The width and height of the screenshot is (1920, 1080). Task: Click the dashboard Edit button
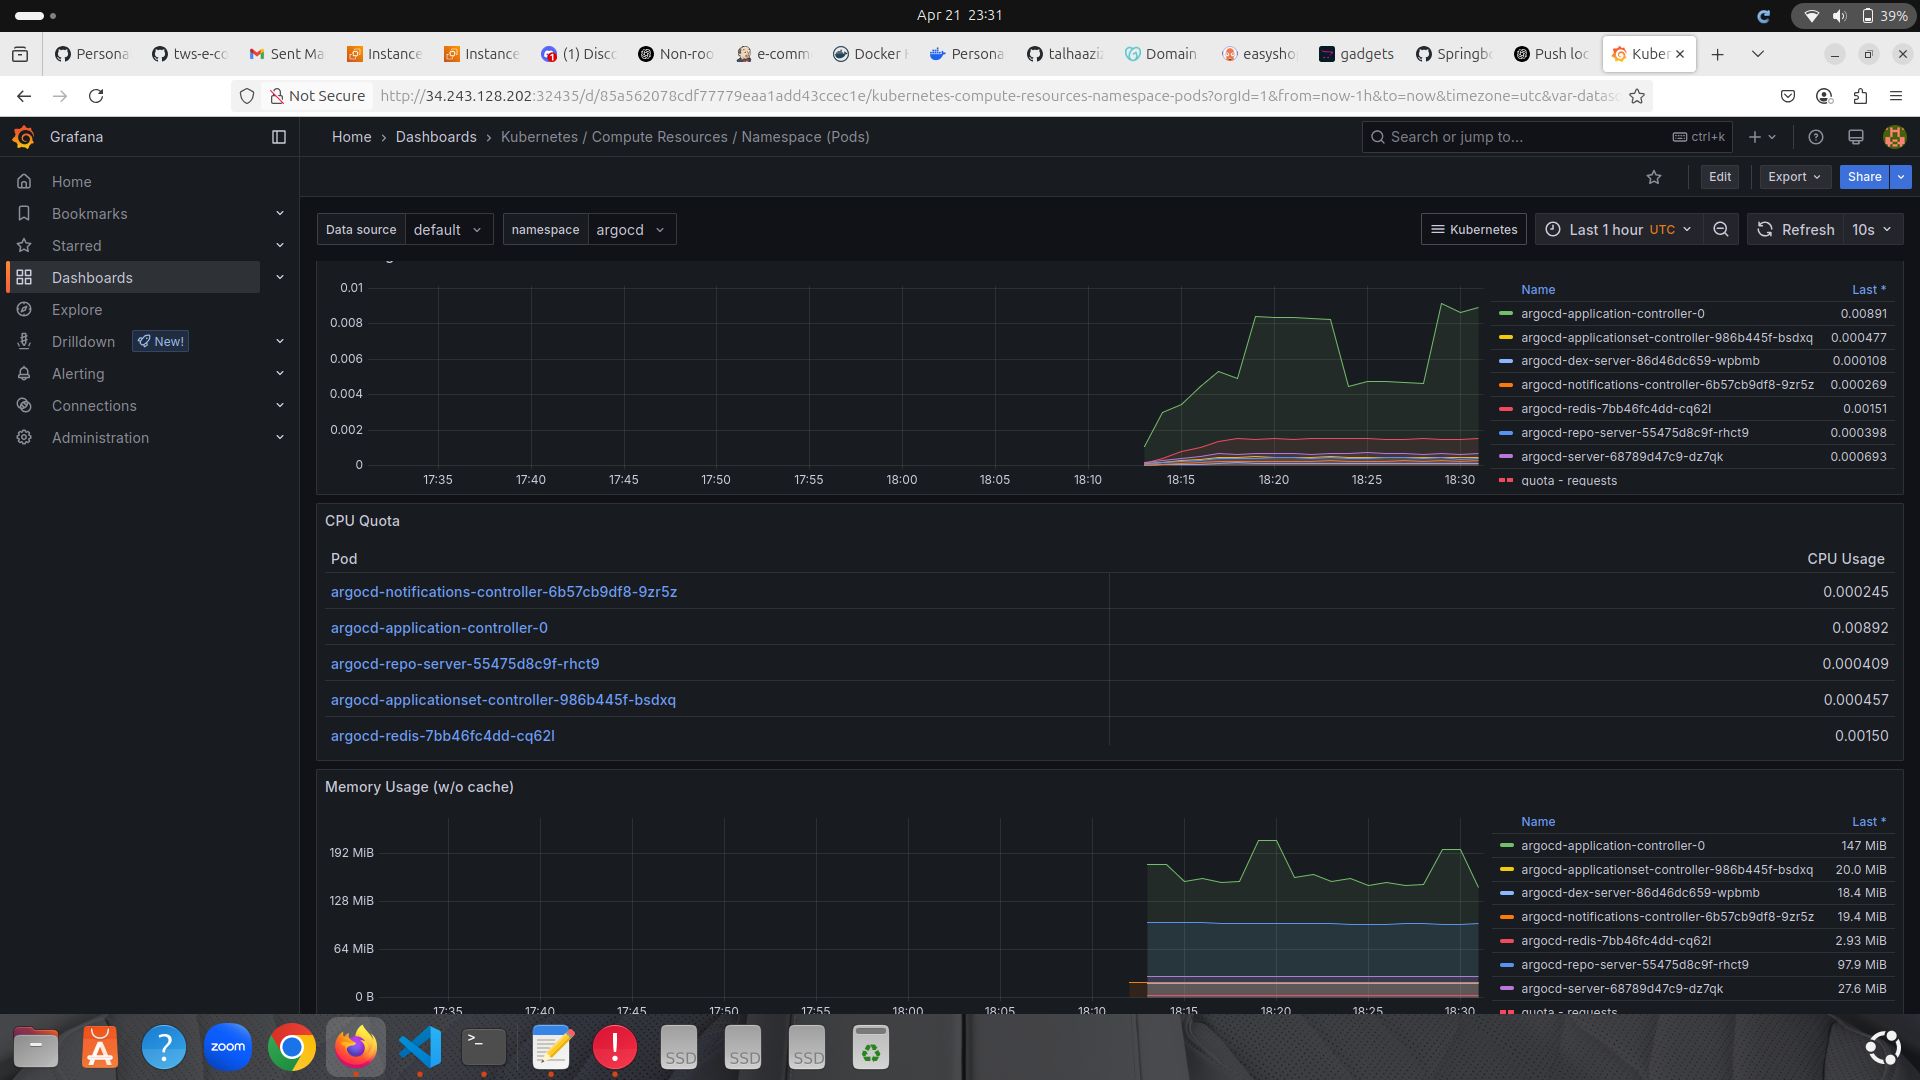tap(1720, 177)
